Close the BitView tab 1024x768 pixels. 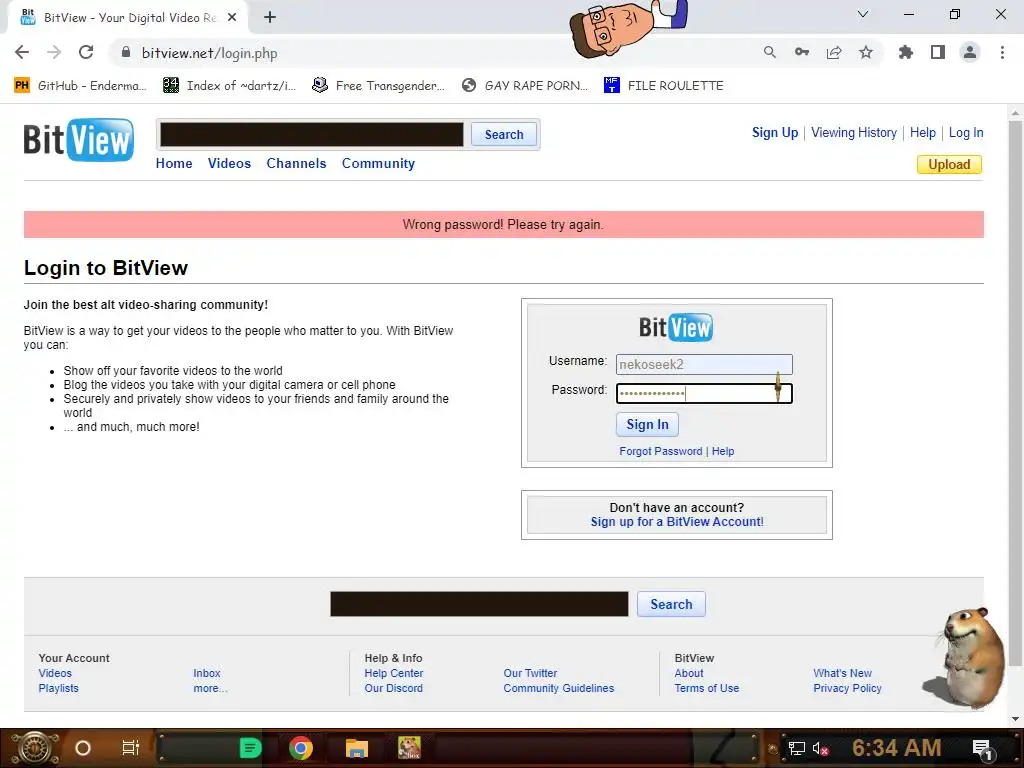232,17
